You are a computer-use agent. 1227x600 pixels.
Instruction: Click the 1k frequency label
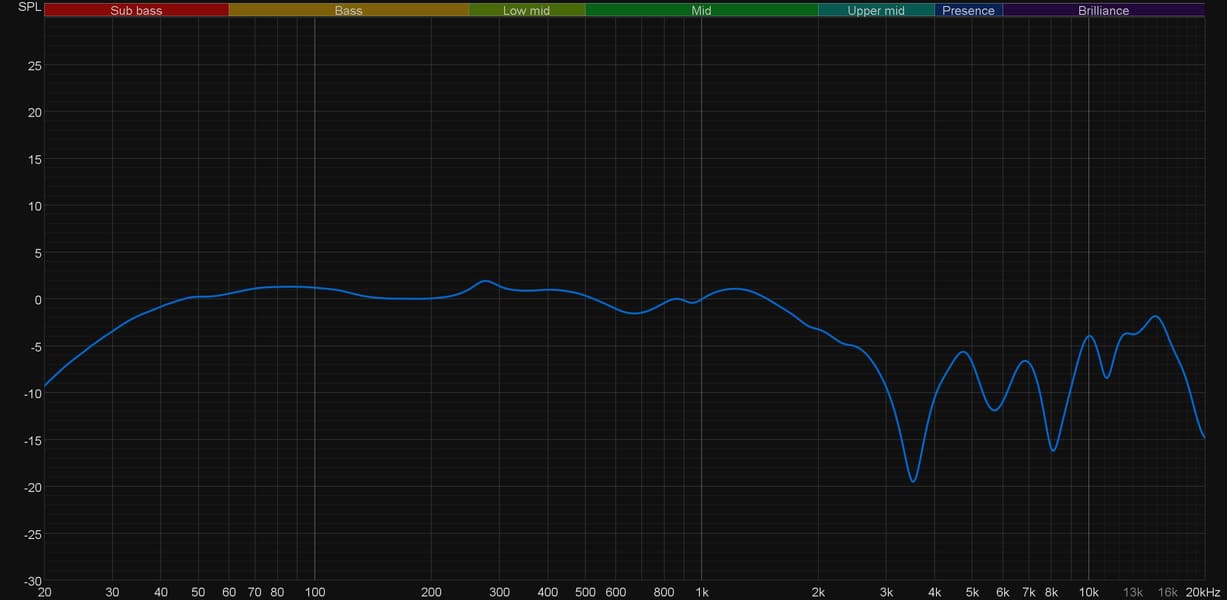pos(701,593)
